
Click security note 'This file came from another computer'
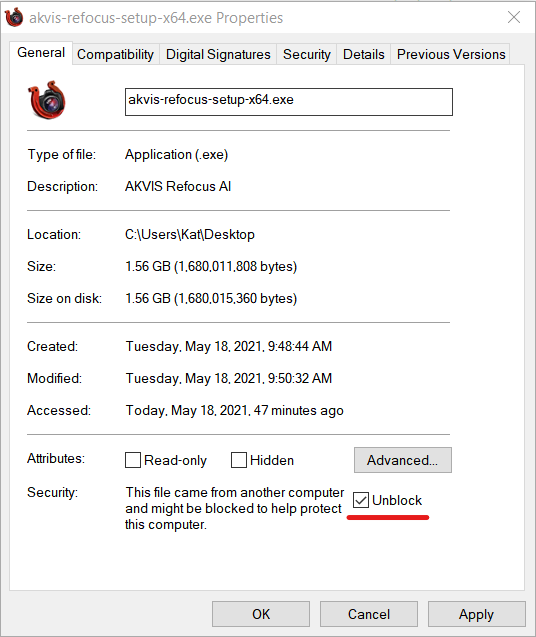[x=235, y=492]
